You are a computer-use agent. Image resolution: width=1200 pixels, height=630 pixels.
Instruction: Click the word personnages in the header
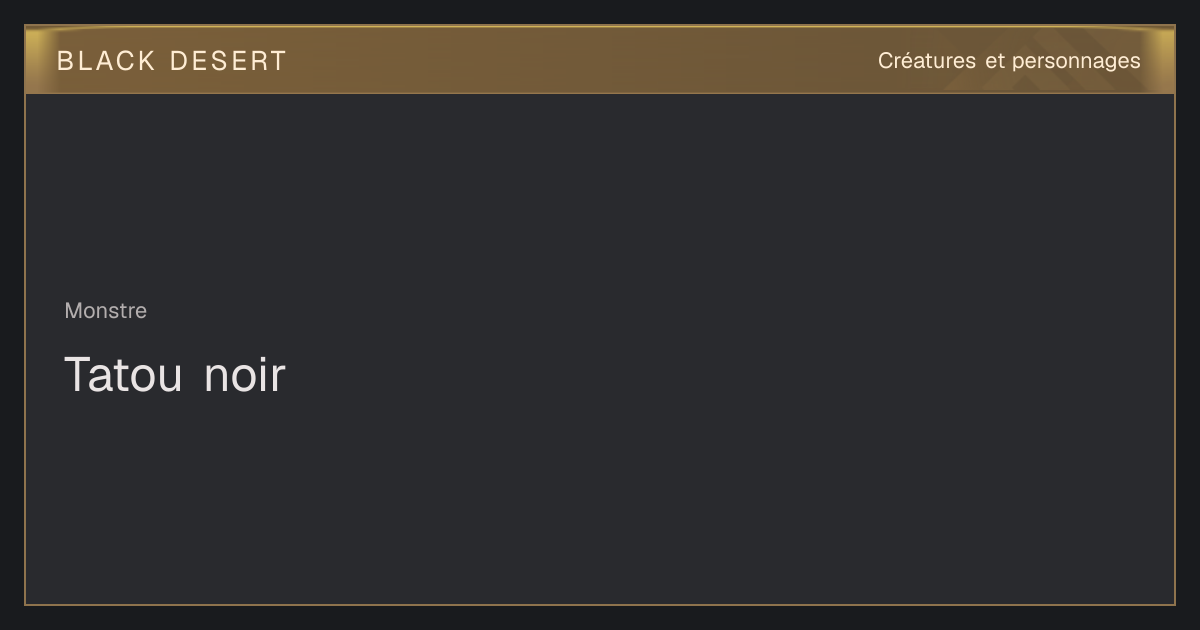[1076, 62]
